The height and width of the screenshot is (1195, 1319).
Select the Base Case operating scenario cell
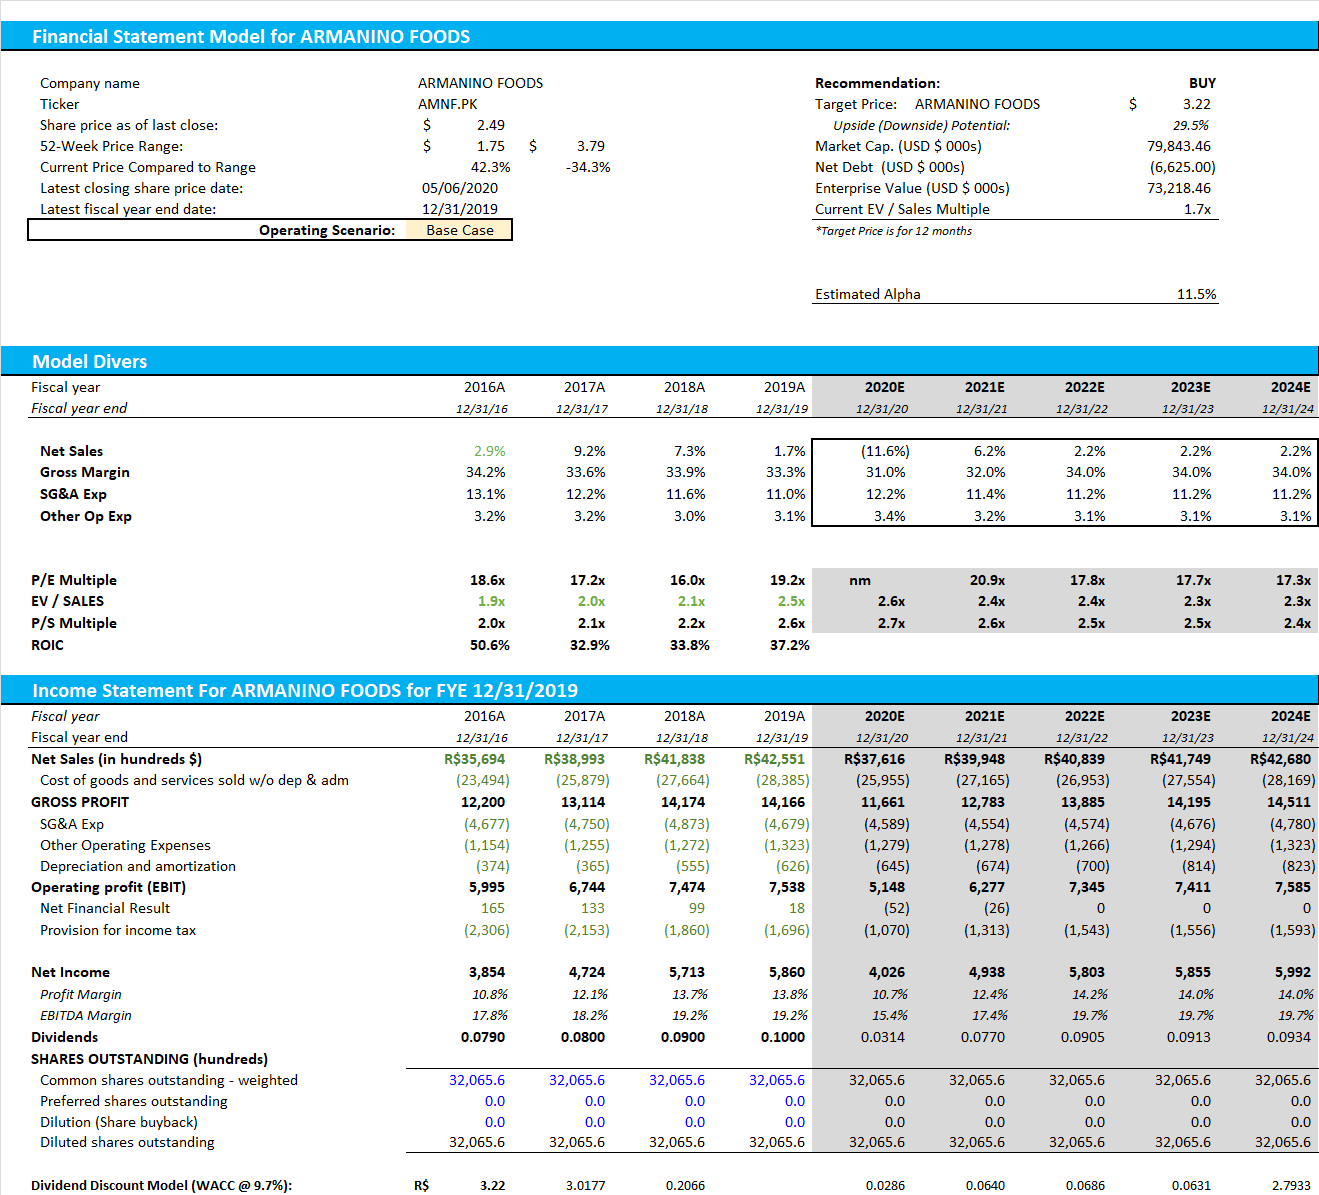459,230
